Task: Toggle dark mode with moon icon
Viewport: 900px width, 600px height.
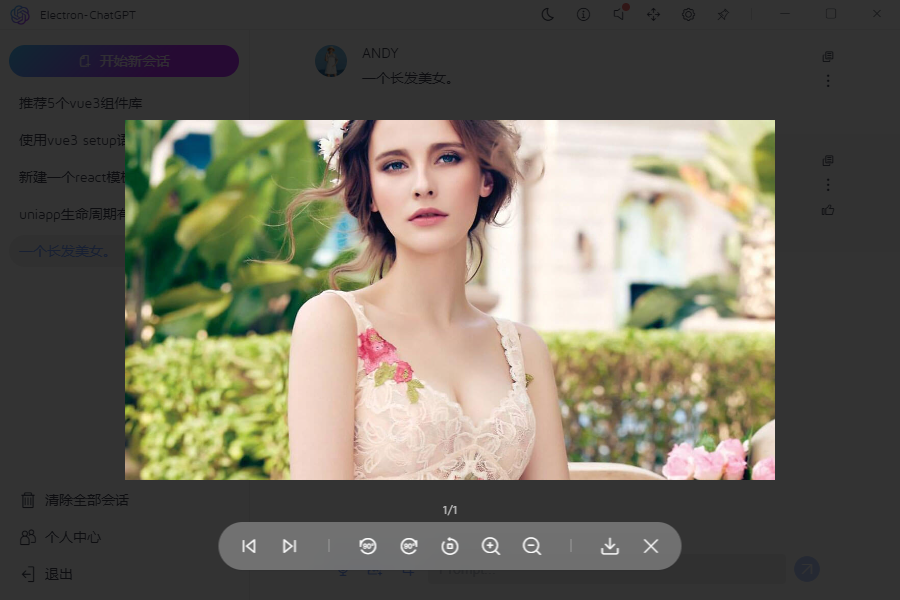Action: click(x=548, y=14)
